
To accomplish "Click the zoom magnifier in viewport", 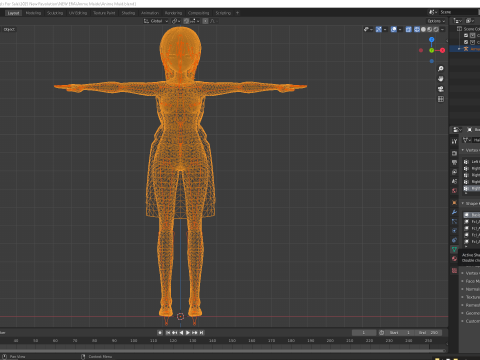I will (441, 69).
